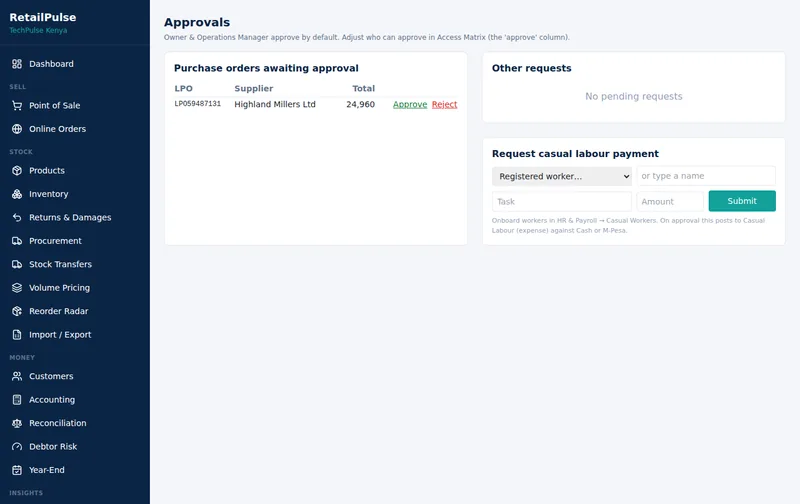Reject the Highland Millers Ltd order

(444, 105)
